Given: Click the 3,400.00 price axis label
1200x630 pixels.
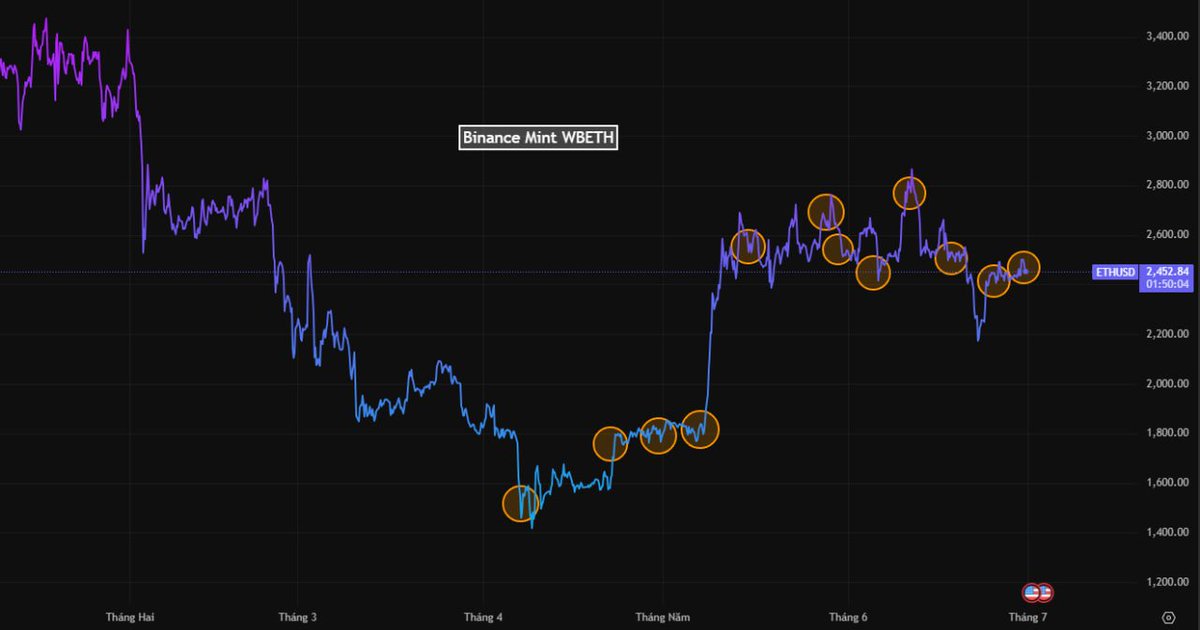Looking at the screenshot, I should point(1166,36).
